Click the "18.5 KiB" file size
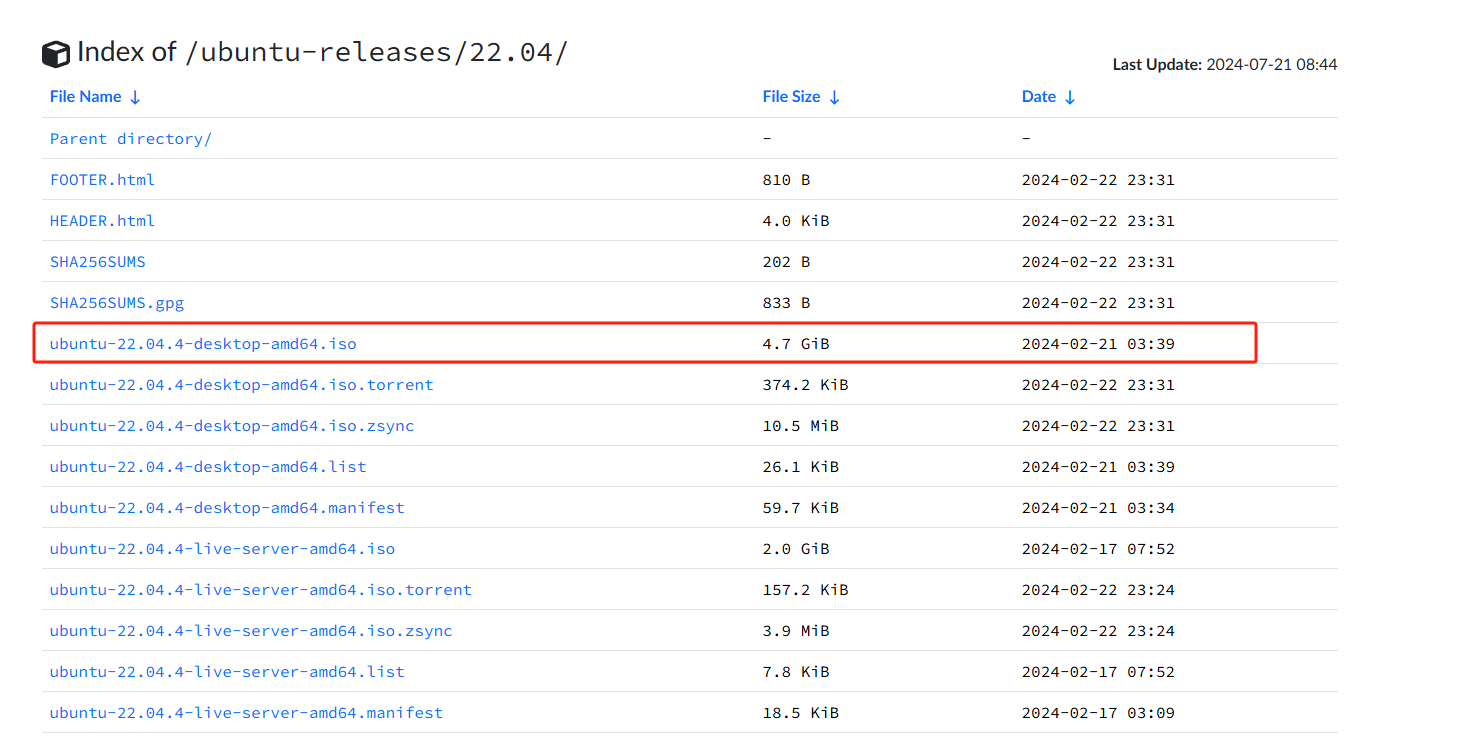Viewport: 1476px width, 750px height. [x=801, y=713]
